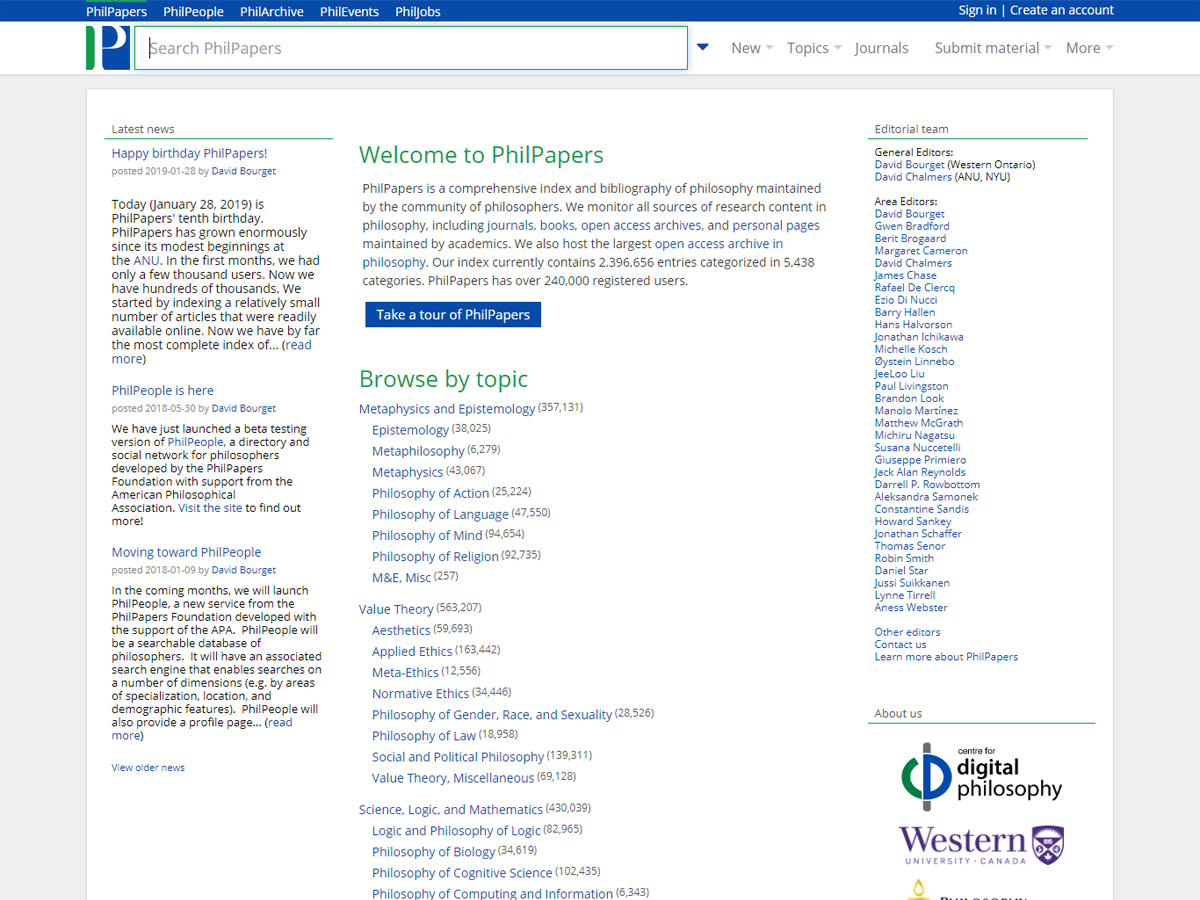Open PhilJobs from the top bar
Screen dimensions: 1200x900
[417, 11]
